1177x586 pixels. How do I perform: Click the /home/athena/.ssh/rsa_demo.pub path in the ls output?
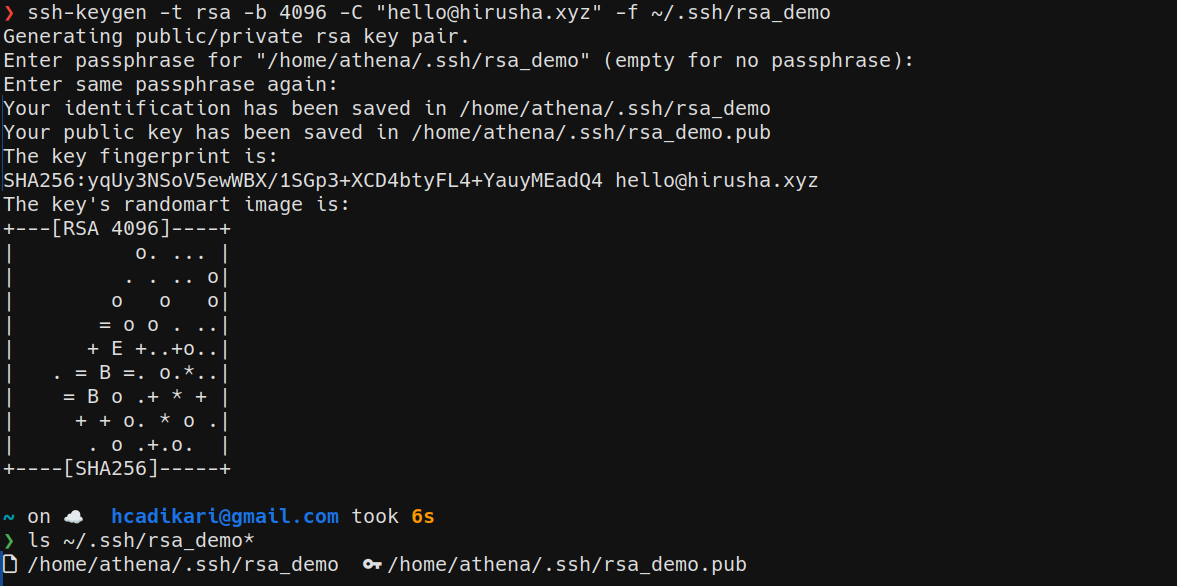(567, 565)
